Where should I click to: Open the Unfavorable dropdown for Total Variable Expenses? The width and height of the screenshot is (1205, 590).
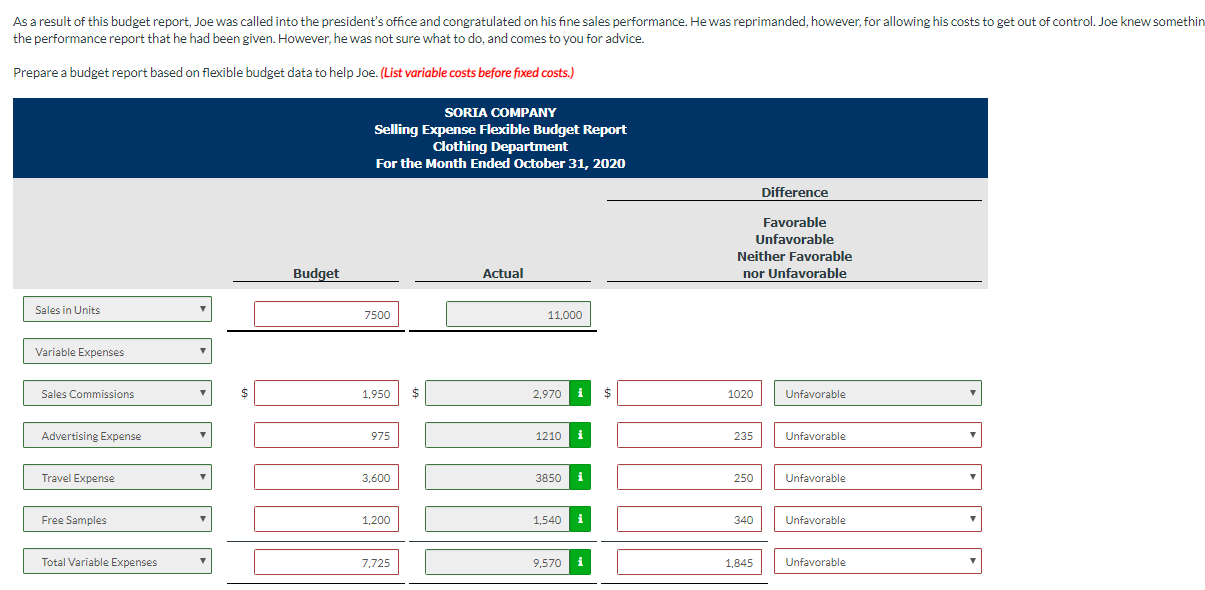pyautogui.click(x=876, y=561)
